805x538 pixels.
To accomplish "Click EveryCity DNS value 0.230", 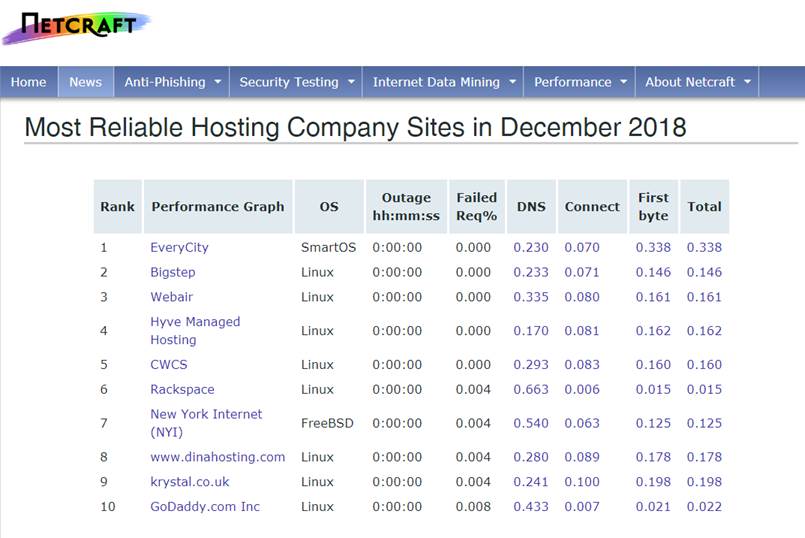I will point(531,247).
